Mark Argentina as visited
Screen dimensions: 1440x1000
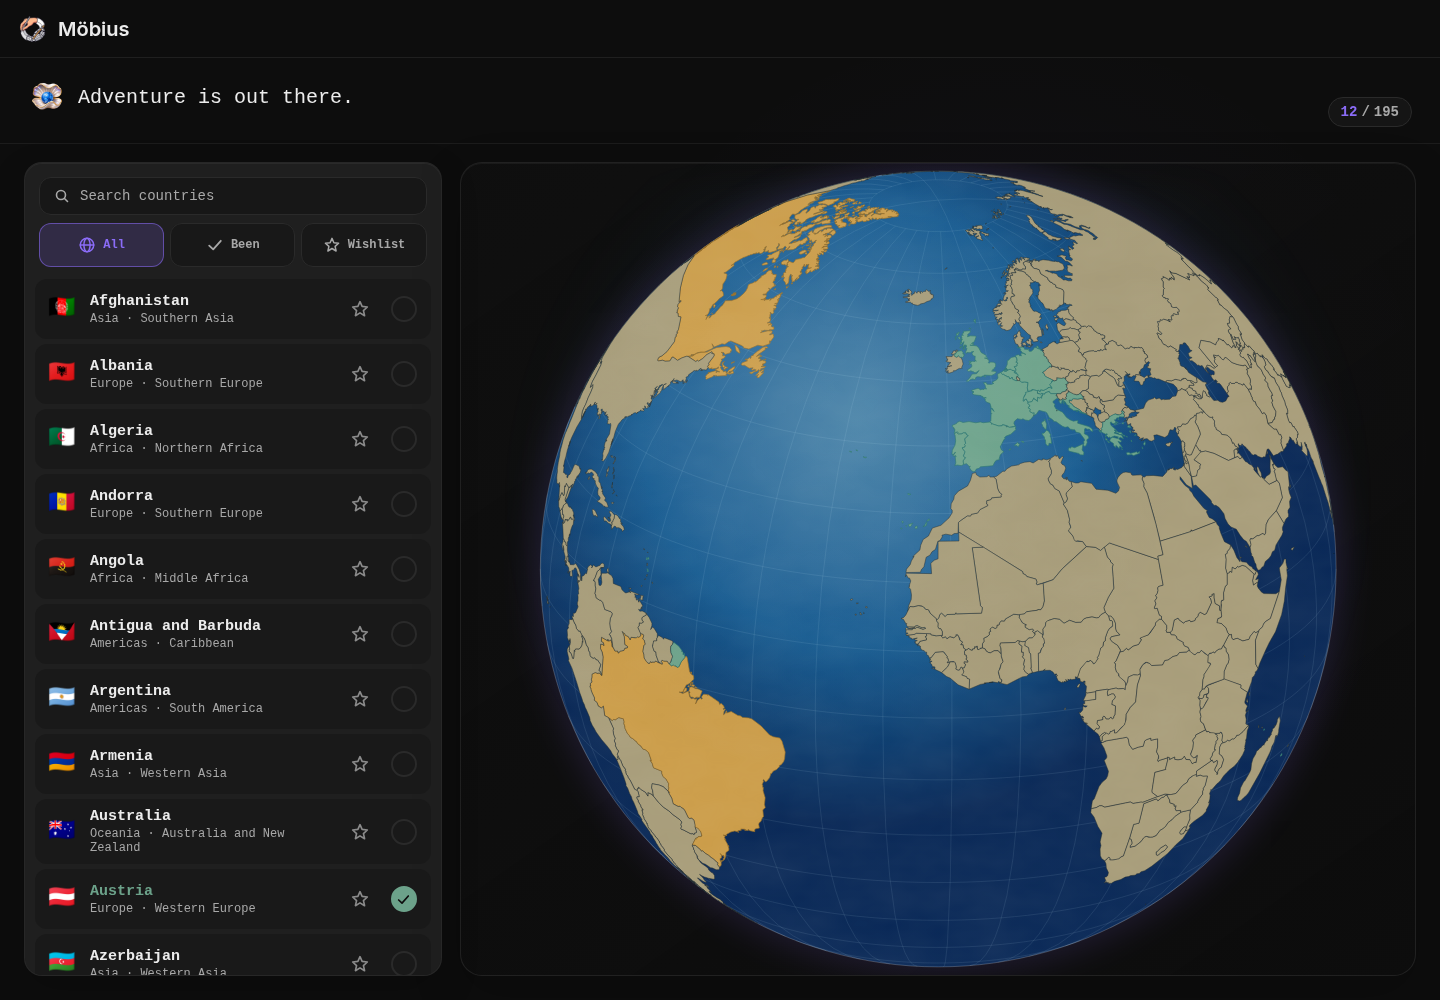(x=404, y=699)
